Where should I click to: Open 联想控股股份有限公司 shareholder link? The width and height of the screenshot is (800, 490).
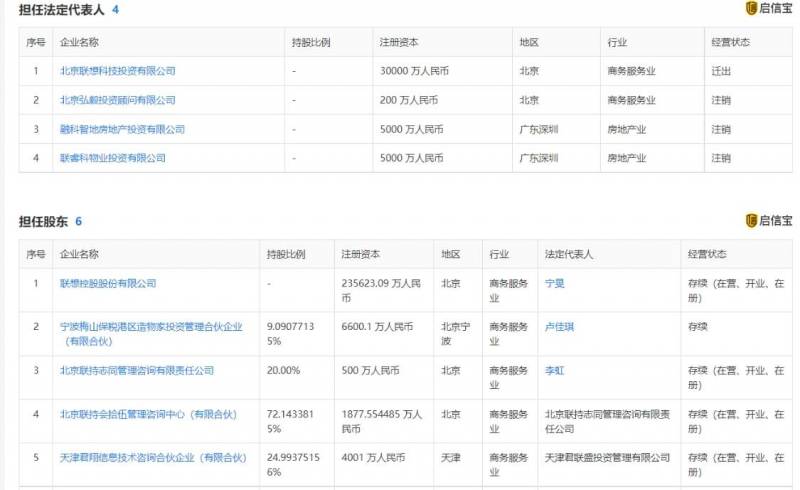(x=108, y=283)
